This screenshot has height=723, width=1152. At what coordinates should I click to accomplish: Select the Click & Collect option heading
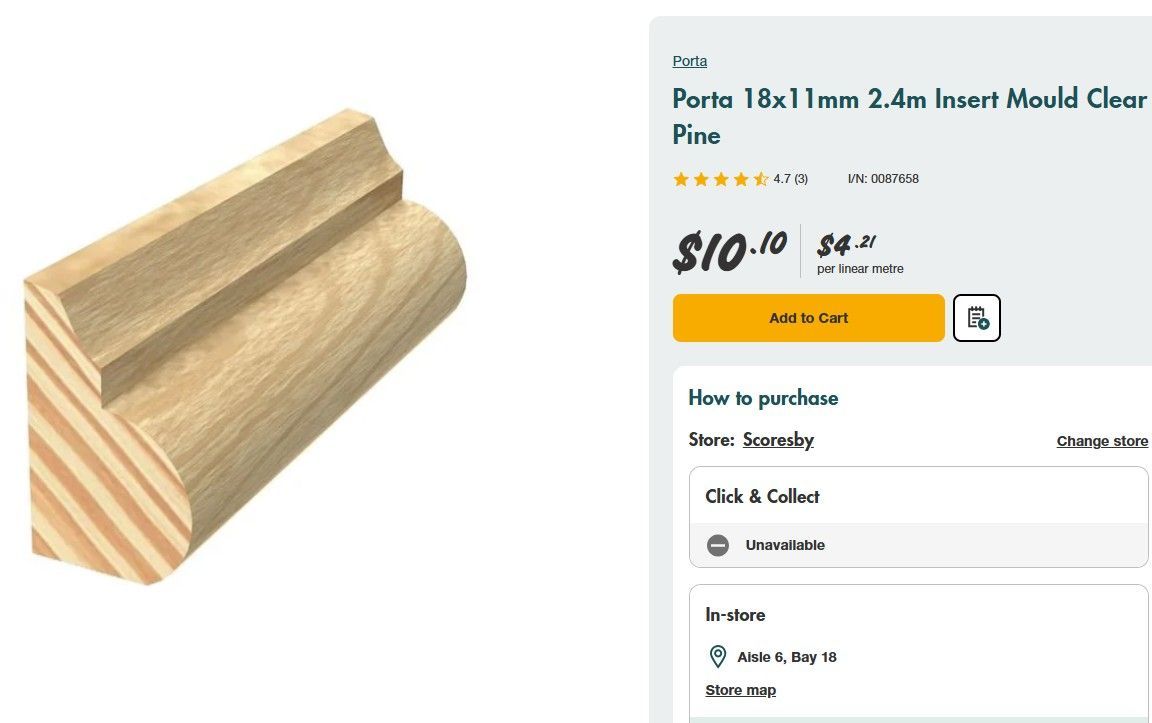click(x=763, y=497)
